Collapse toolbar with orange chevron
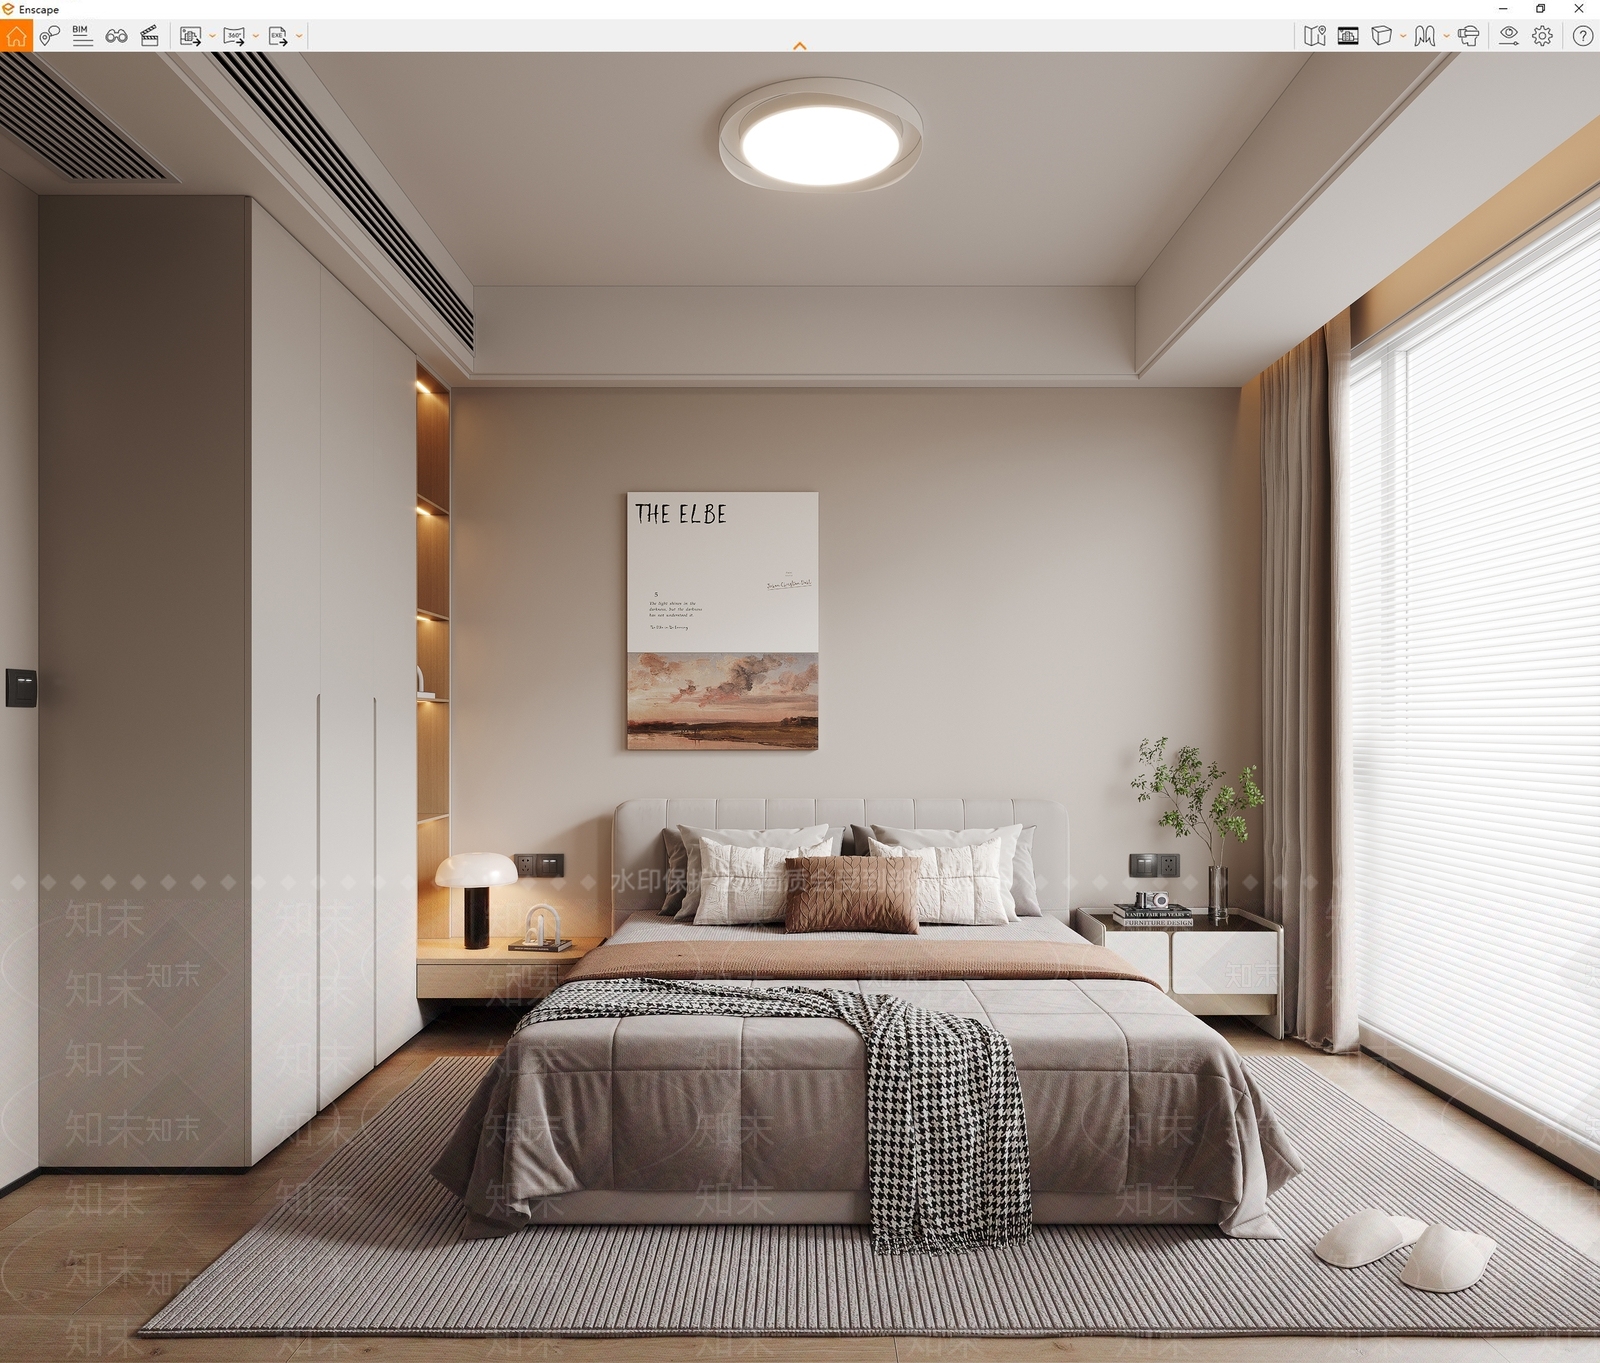Image resolution: width=1600 pixels, height=1363 pixels. [800, 46]
